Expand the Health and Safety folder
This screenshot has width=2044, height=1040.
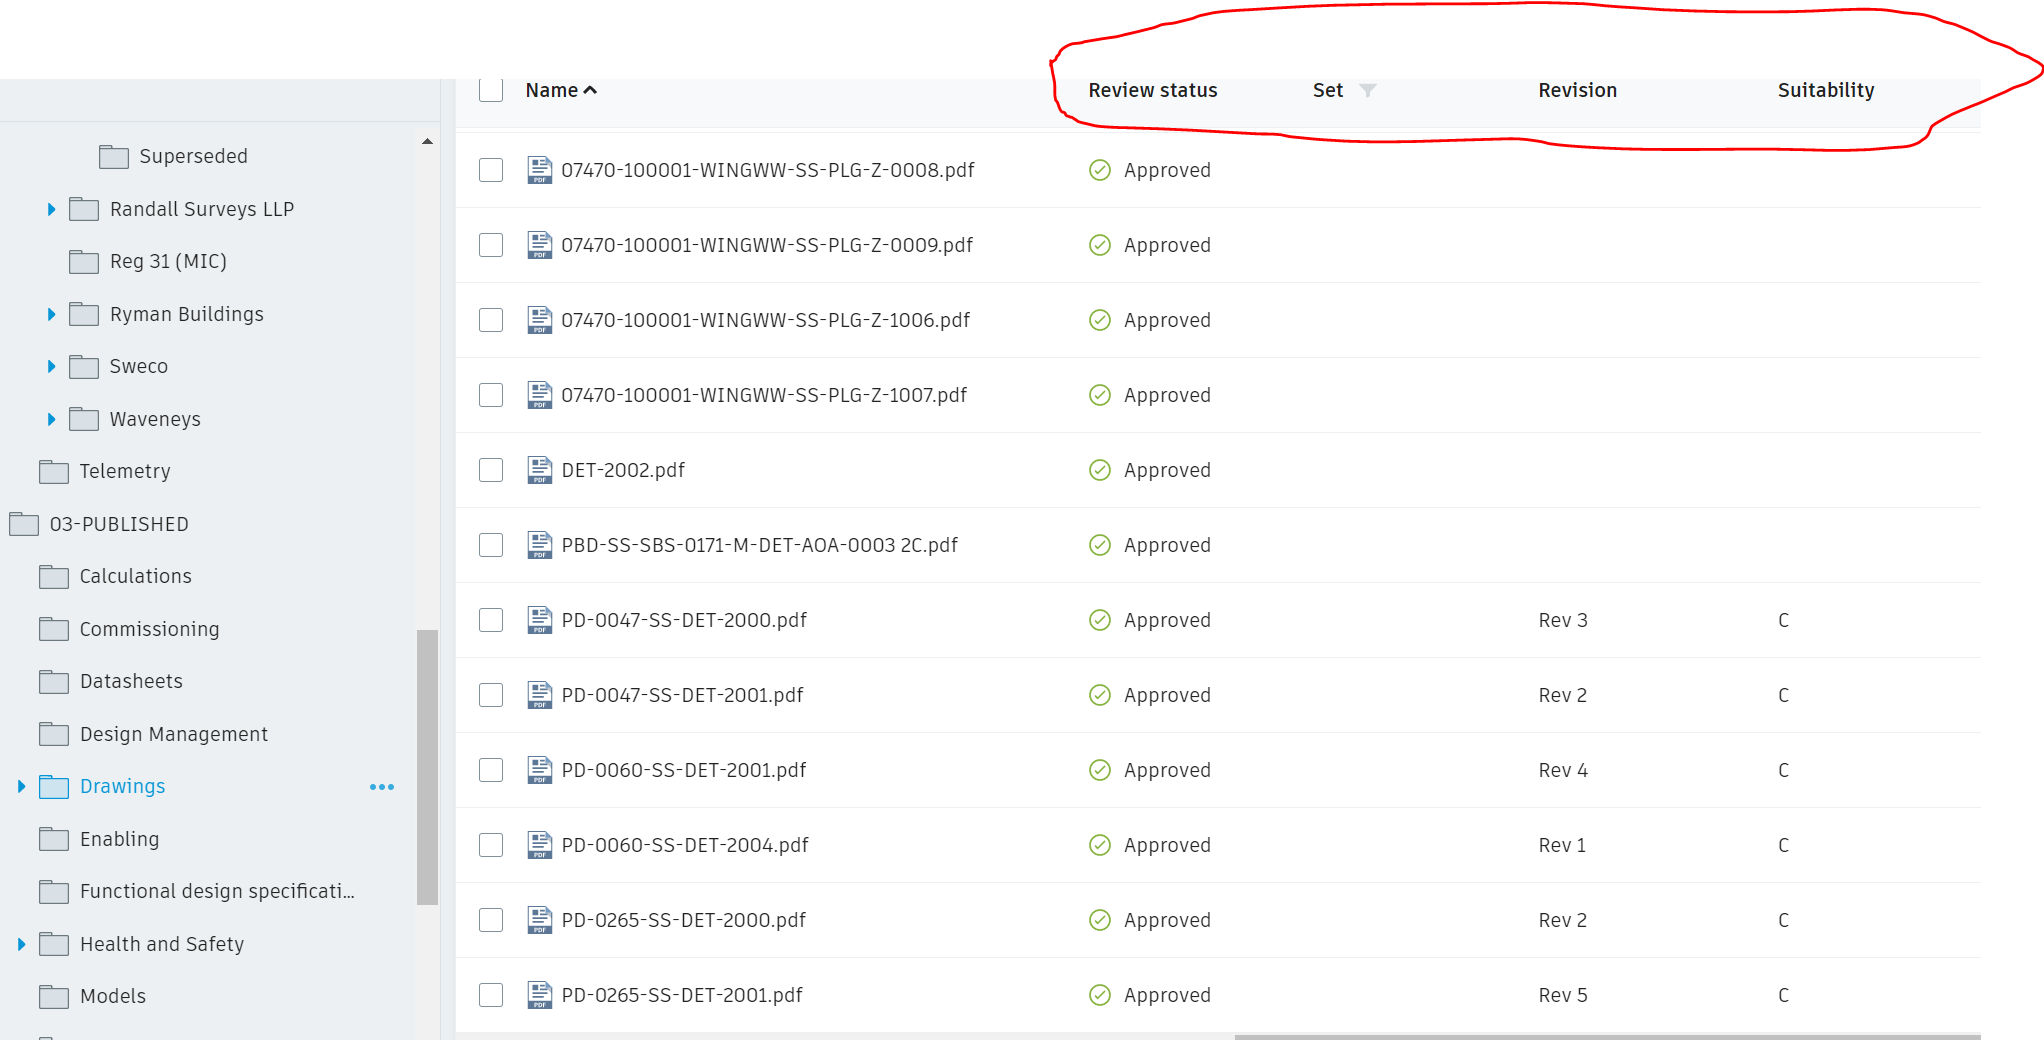[21, 944]
